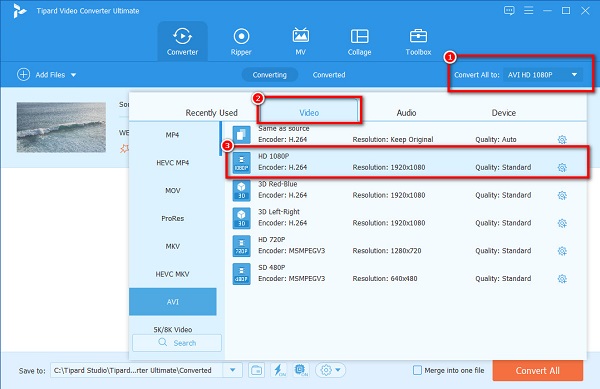This screenshot has height=389, width=600.
Task: Click the format list scrollbar
Action: pos(220,138)
